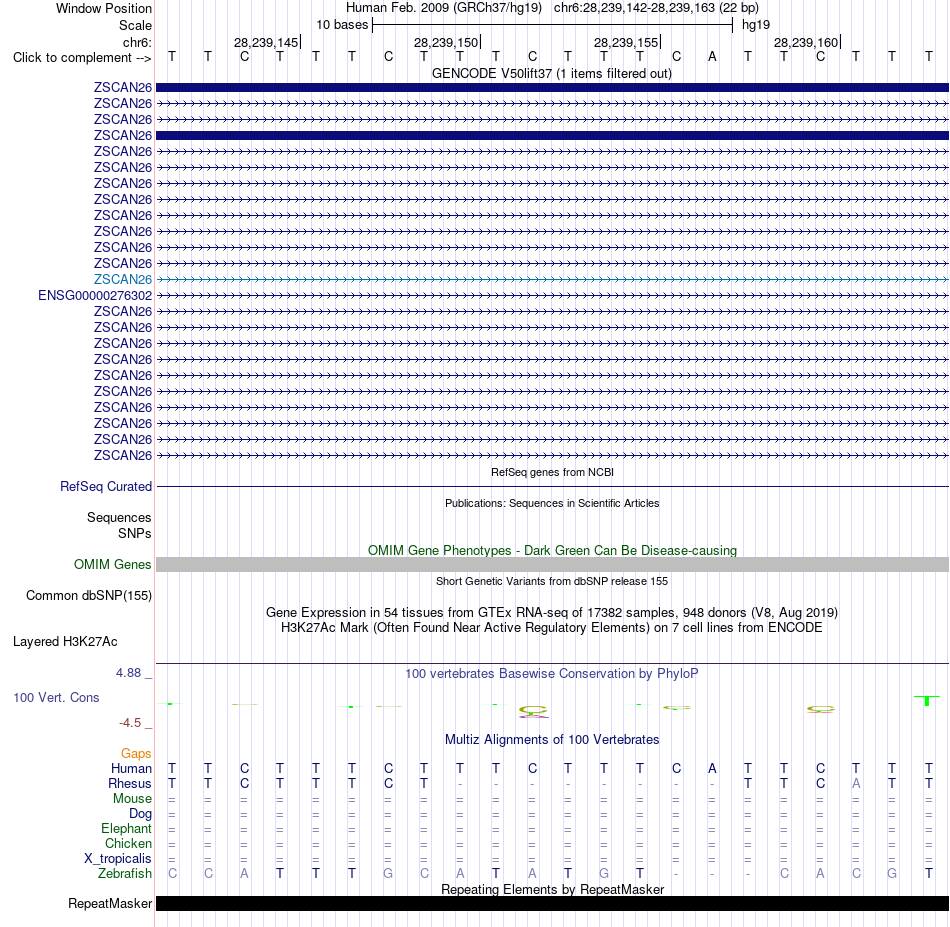Viewport: 950px width, 927px height.
Task: Click the 28,239,145 coordinate marker
Action: click(x=266, y=42)
